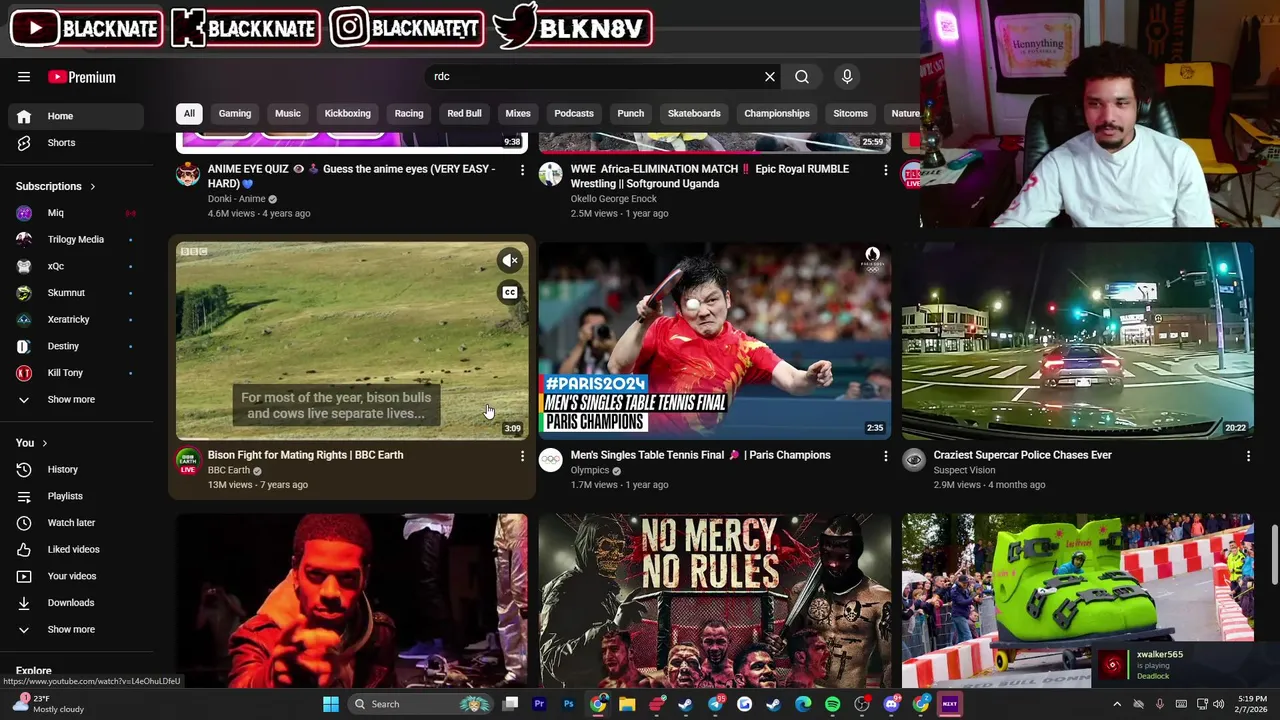Open the Kill Tony subscription channel

pyautogui.click(x=76, y=373)
